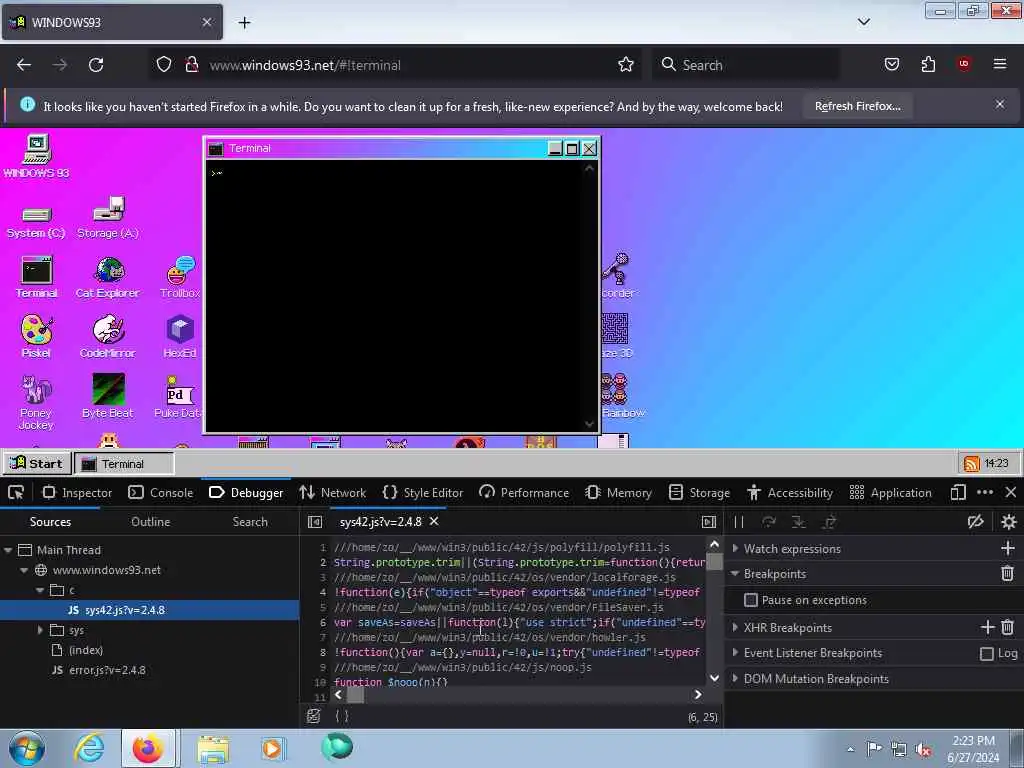Go back to the previous page
Screen dimensions: 1024x768
24,65
